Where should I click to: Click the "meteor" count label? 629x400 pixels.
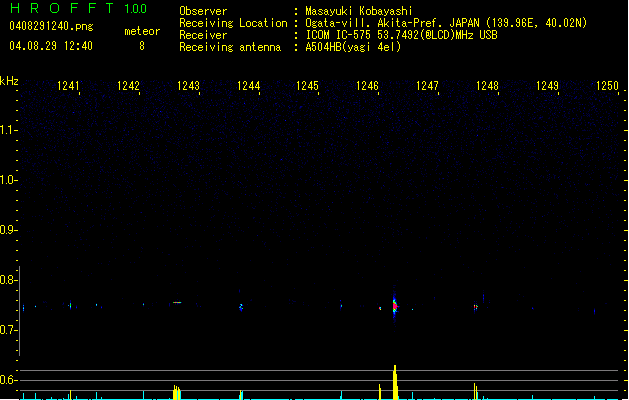tap(142, 31)
